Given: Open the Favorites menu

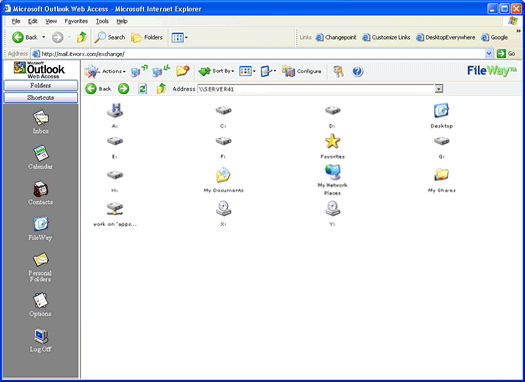Looking at the screenshot, I should tap(76, 21).
